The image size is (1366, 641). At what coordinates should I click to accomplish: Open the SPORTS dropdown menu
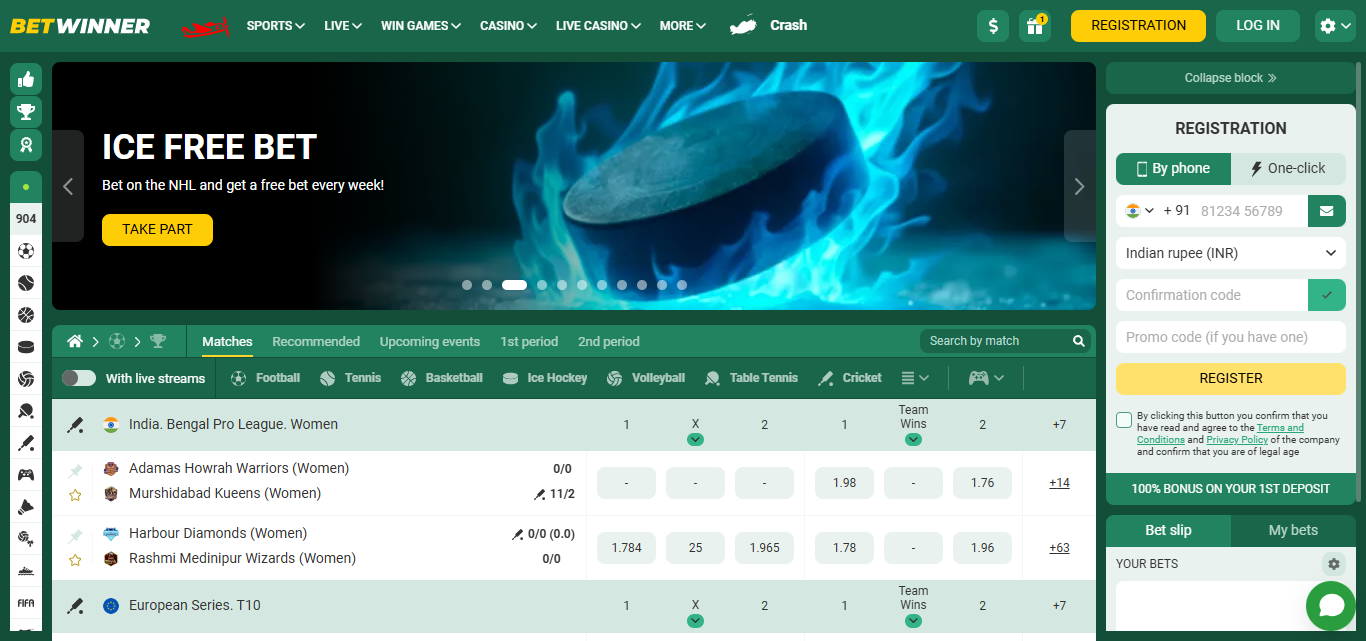[x=275, y=26]
